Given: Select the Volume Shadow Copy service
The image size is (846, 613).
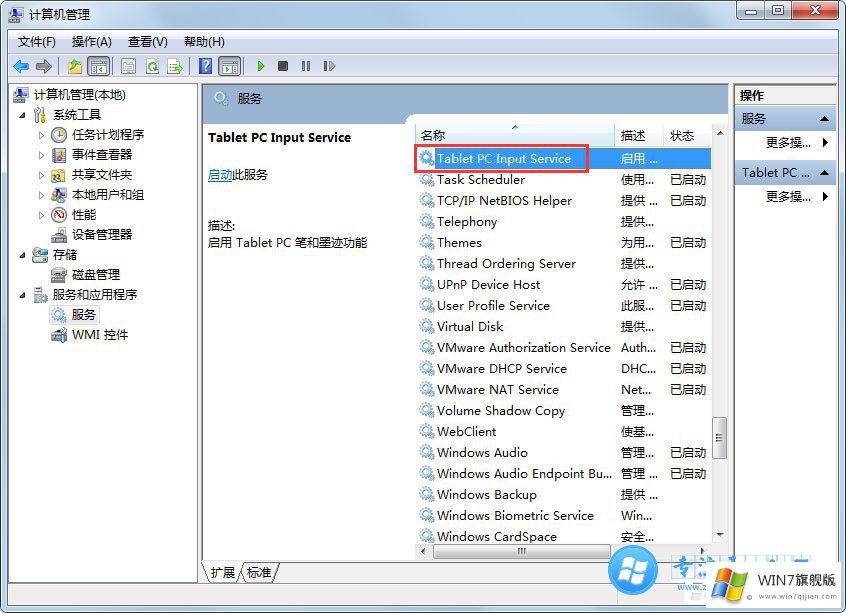Looking at the screenshot, I should pos(564,411).
